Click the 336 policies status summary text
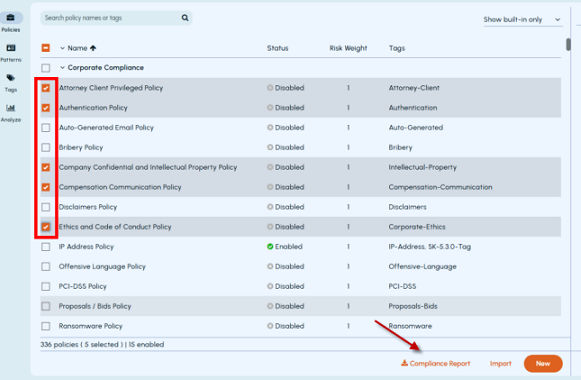The height and width of the screenshot is (380, 581). pyautogui.click(x=102, y=344)
